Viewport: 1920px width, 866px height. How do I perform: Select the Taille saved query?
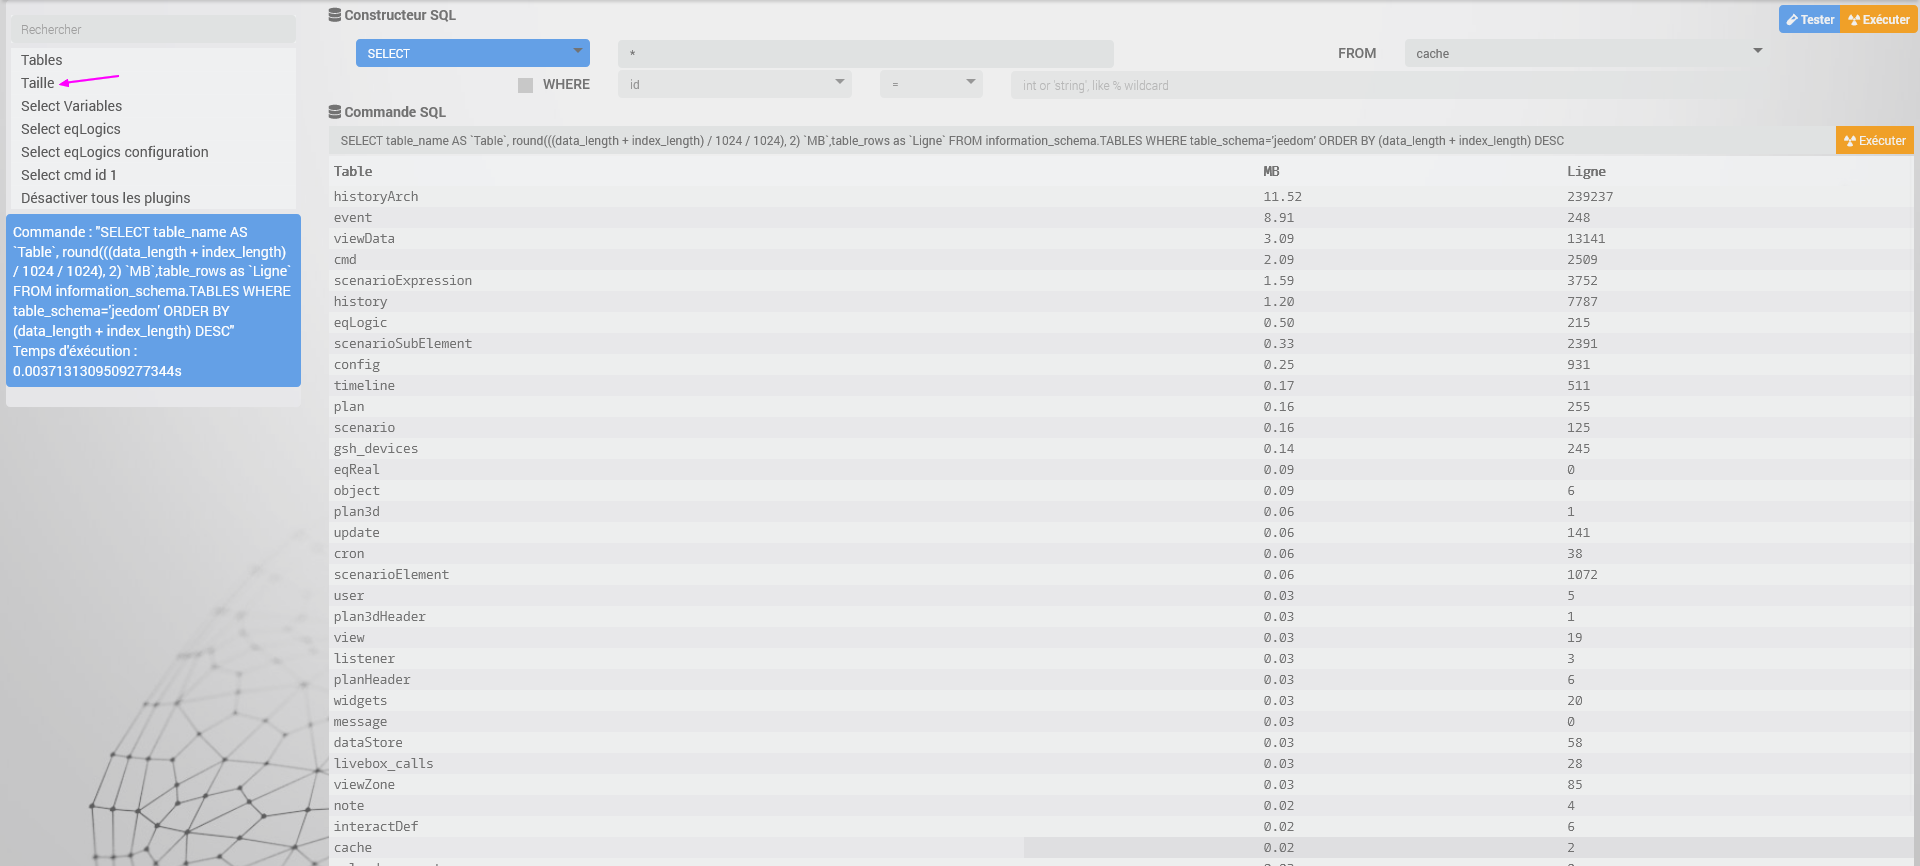coord(38,83)
